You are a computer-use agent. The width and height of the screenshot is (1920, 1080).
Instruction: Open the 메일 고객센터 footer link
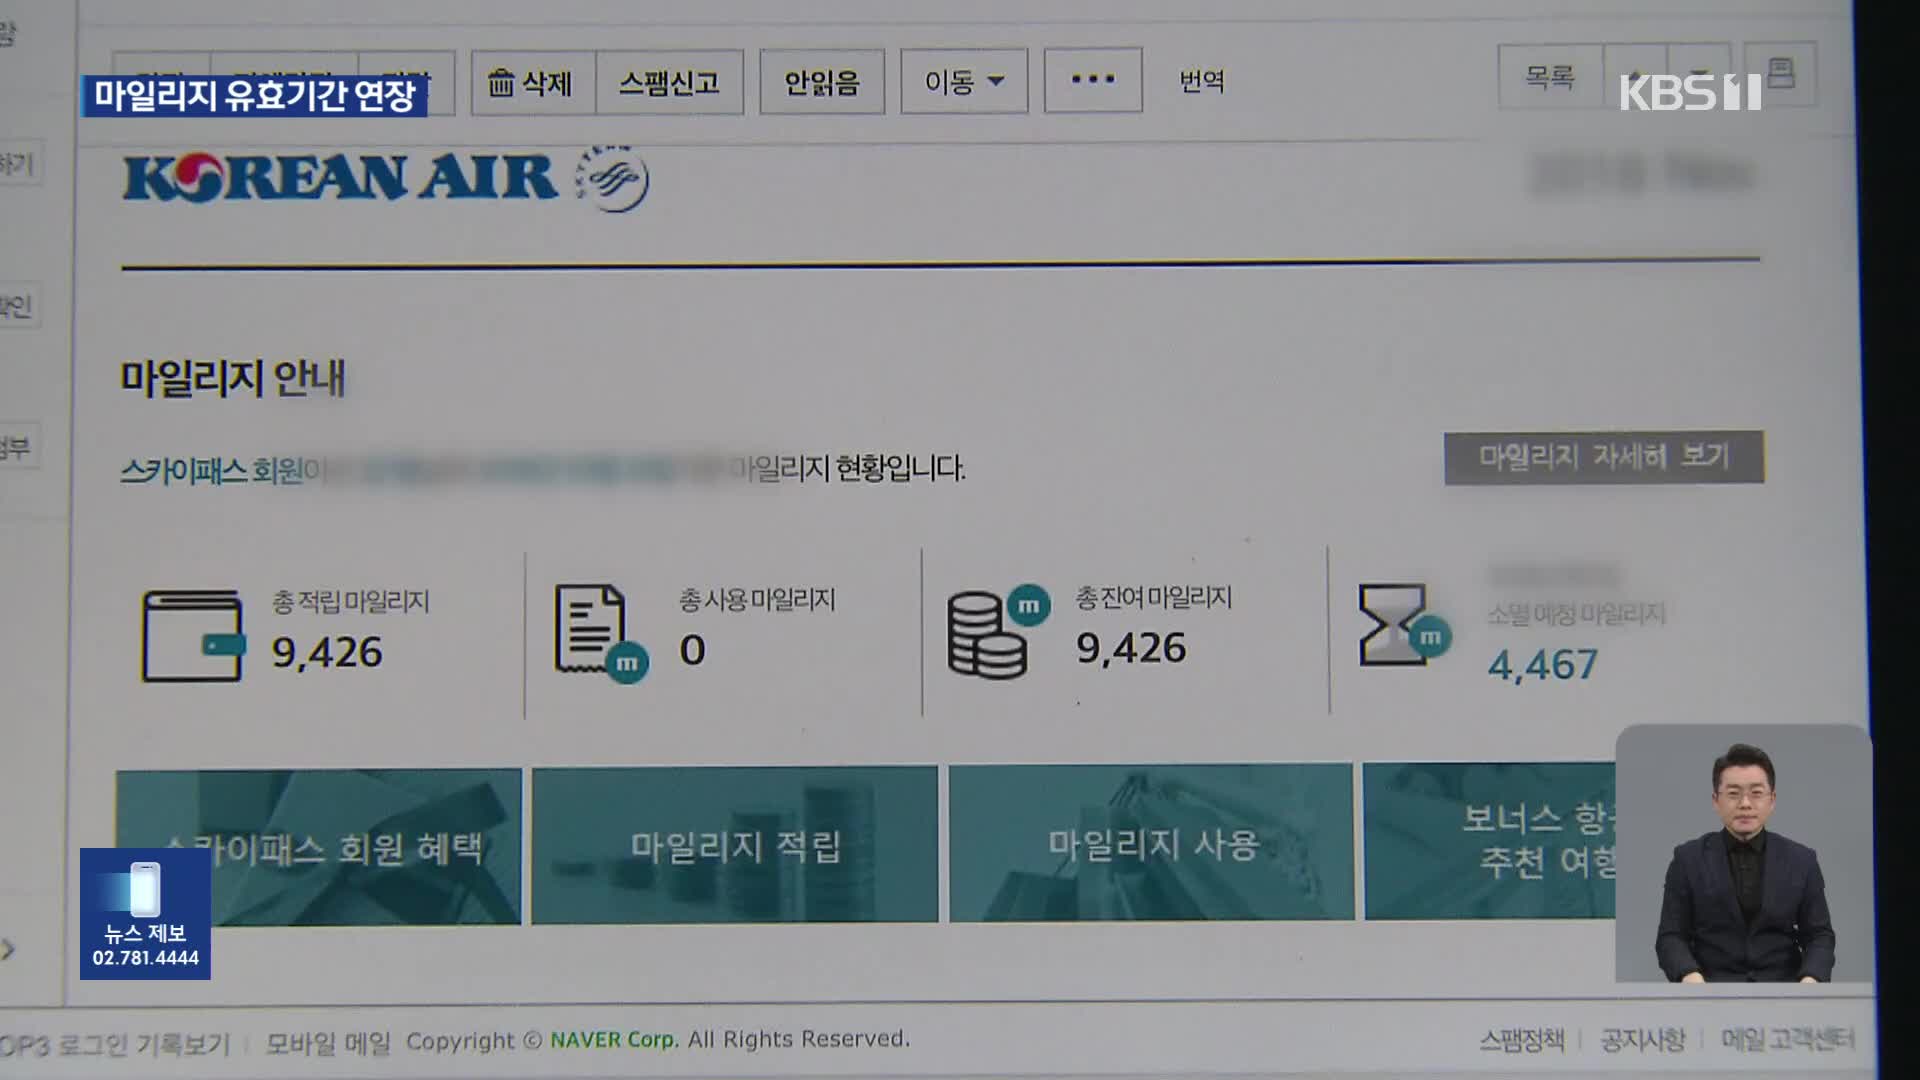tap(1788, 1039)
